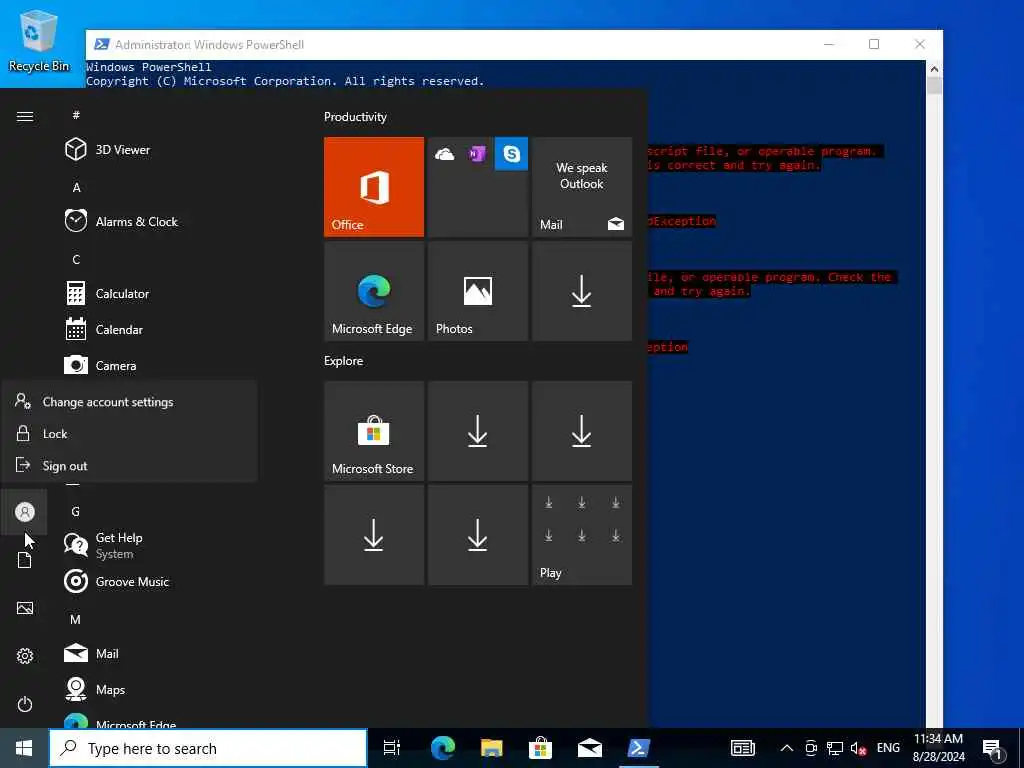This screenshot has height=768, width=1024.
Task: Open the Microsoft Store tile
Action: click(x=374, y=431)
